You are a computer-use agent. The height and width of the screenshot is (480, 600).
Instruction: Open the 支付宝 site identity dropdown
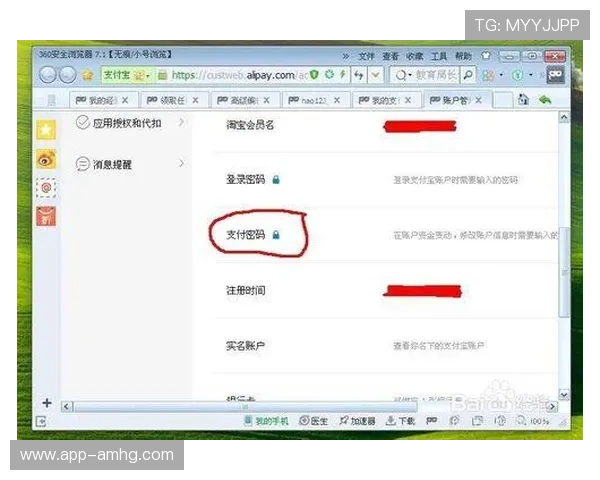pyautogui.click(x=128, y=75)
